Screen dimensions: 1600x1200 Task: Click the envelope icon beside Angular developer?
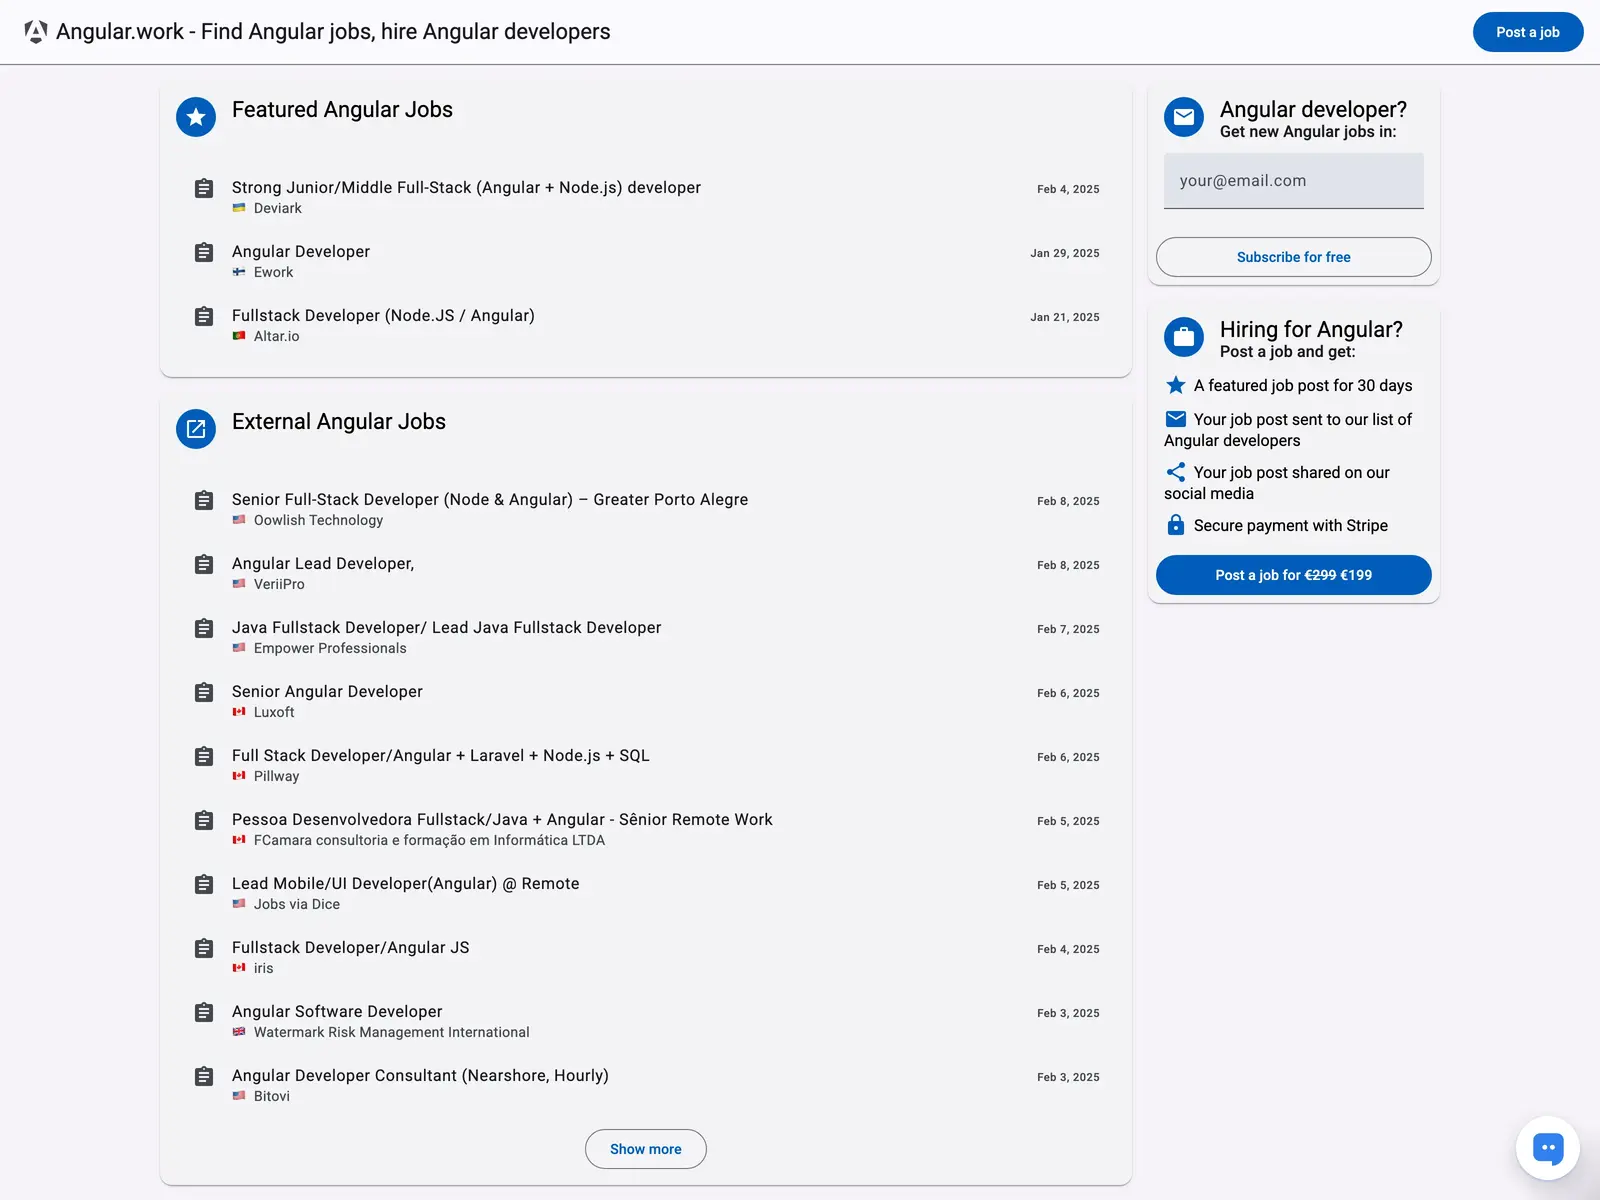click(1184, 117)
